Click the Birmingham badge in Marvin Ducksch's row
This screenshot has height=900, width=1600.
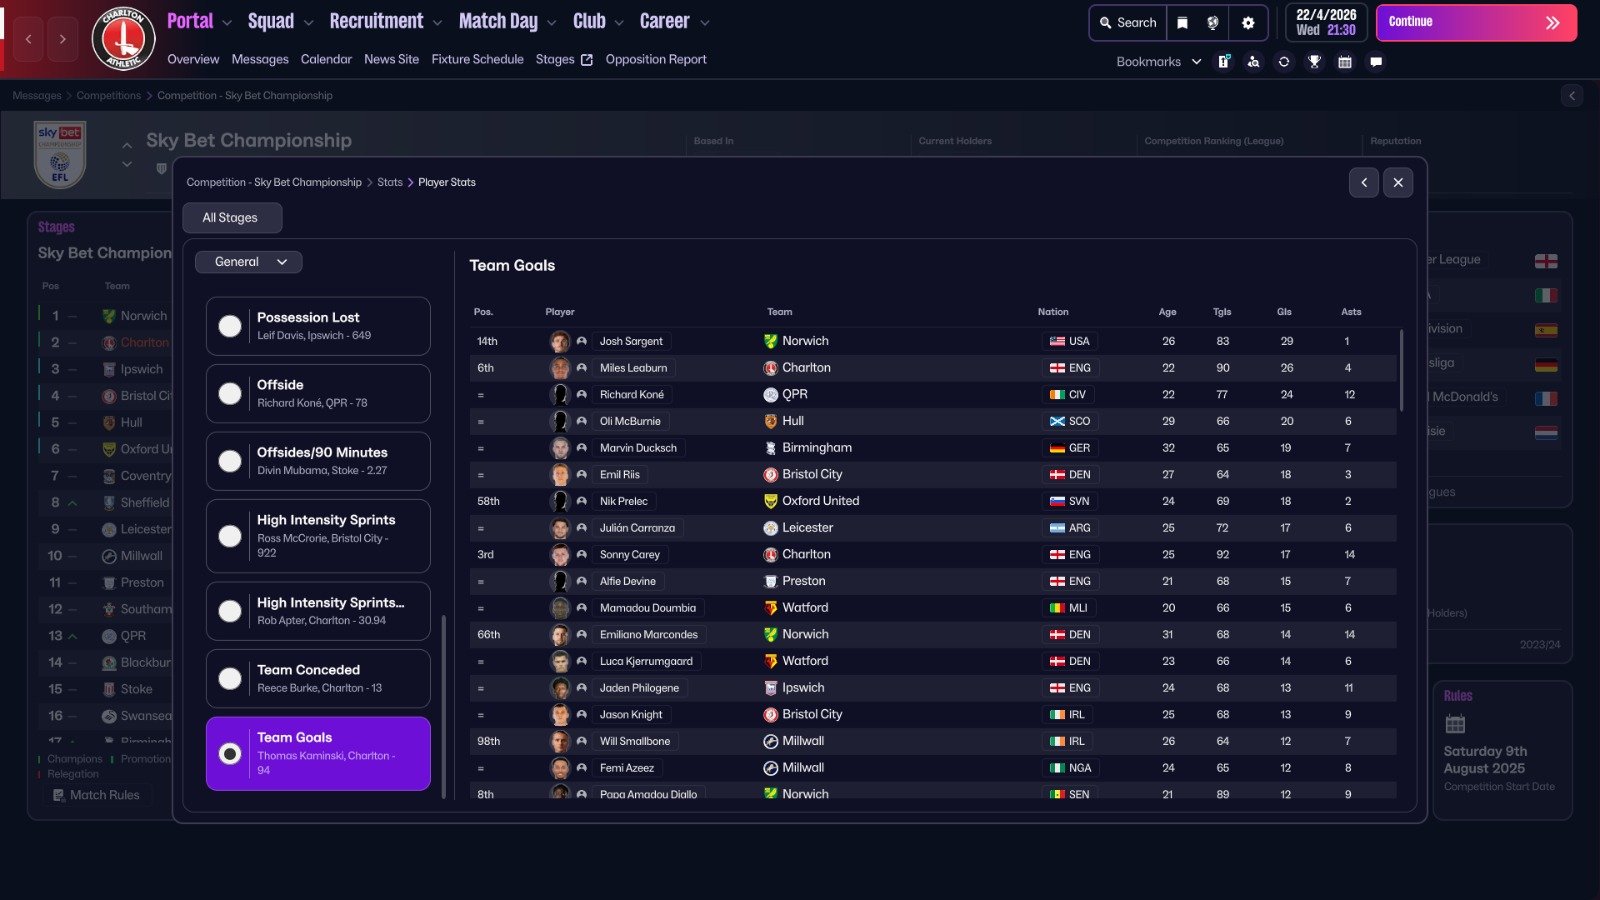(771, 448)
